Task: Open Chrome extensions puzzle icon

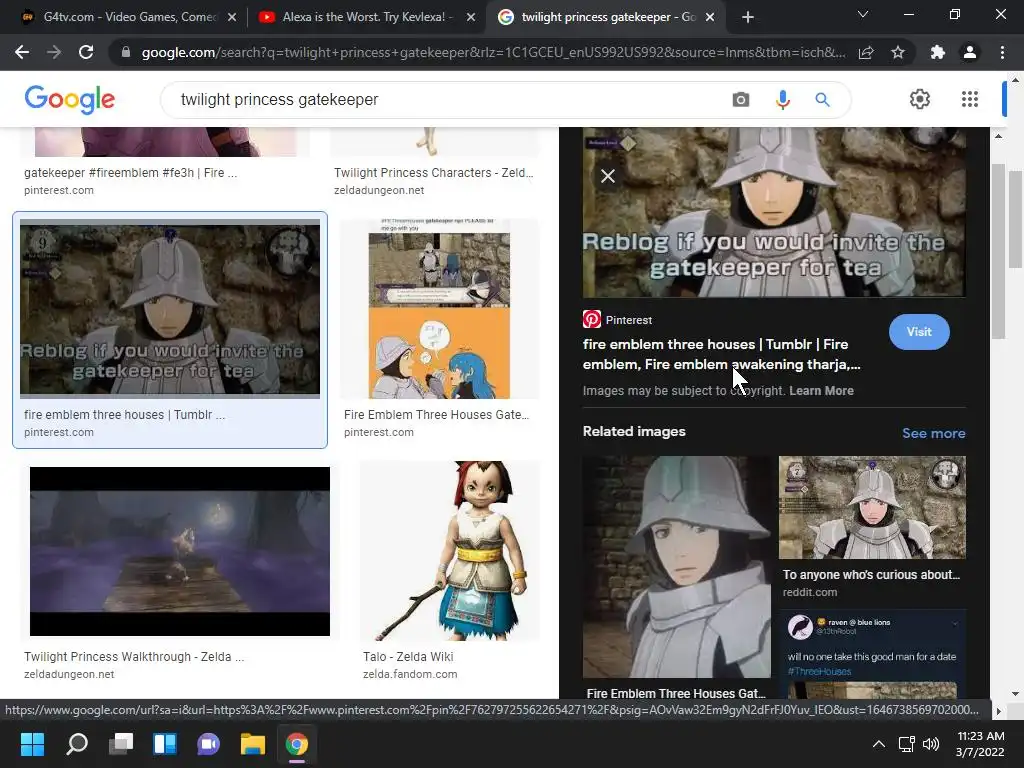Action: 938,52
